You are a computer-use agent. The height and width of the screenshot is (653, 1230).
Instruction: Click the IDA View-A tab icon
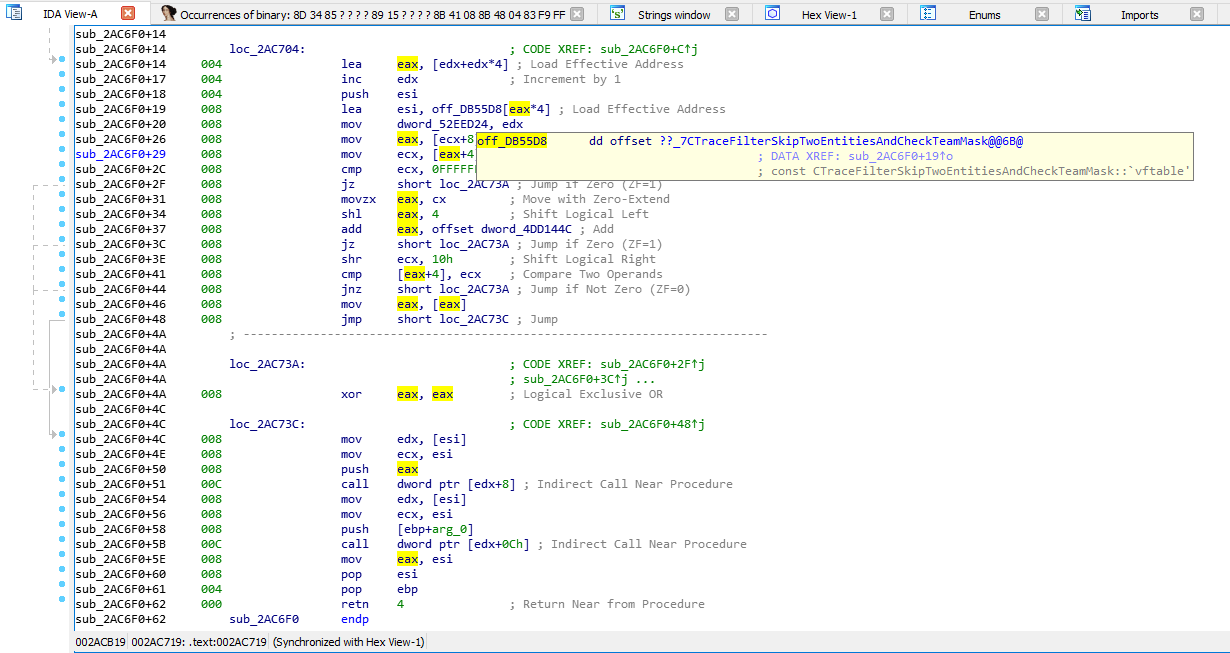tap(15, 14)
